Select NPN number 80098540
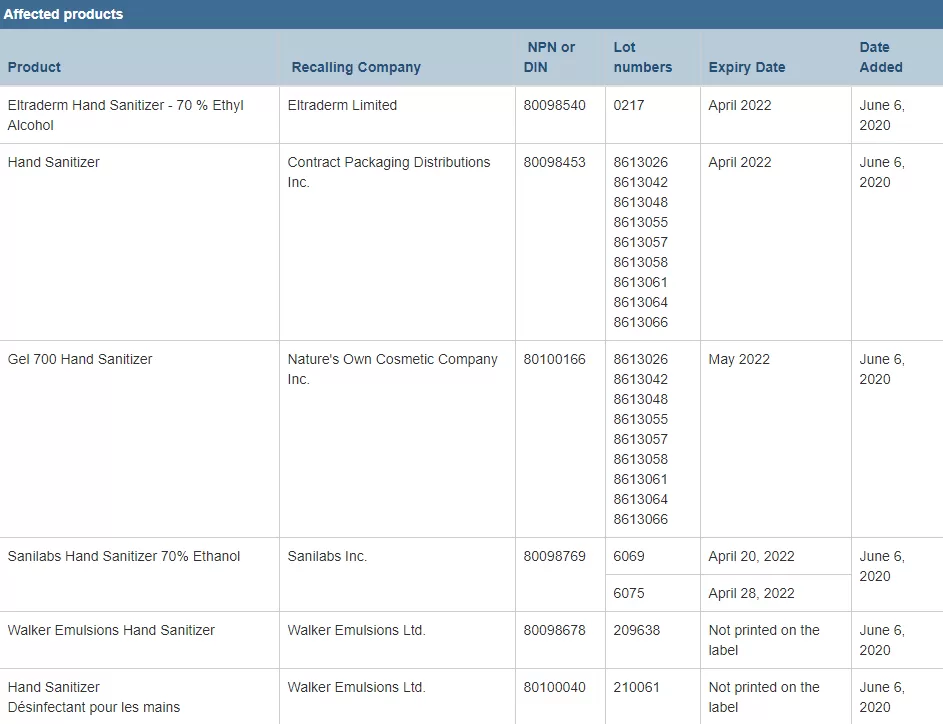Image resolution: width=943 pixels, height=724 pixels. (x=554, y=105)
